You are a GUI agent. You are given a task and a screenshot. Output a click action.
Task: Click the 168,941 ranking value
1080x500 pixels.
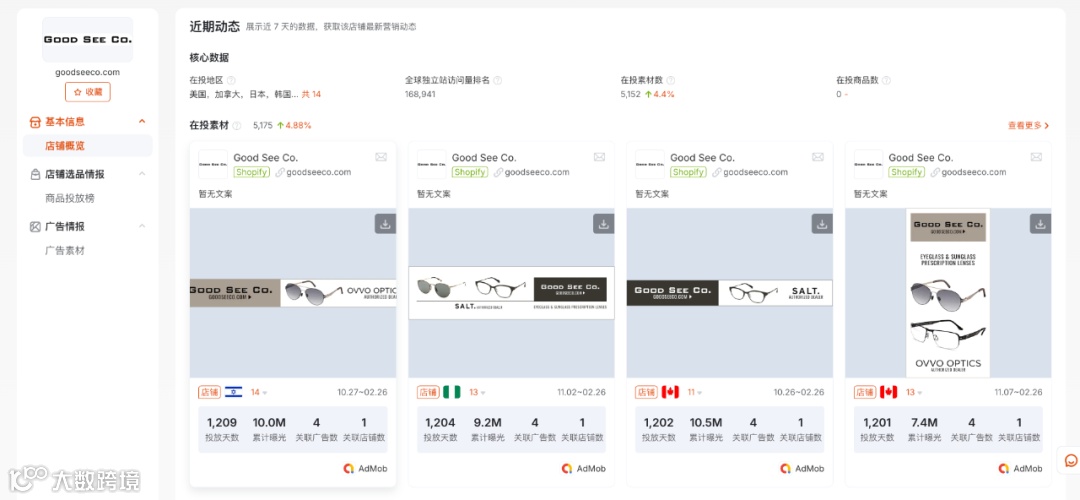[x=420, y=94]
